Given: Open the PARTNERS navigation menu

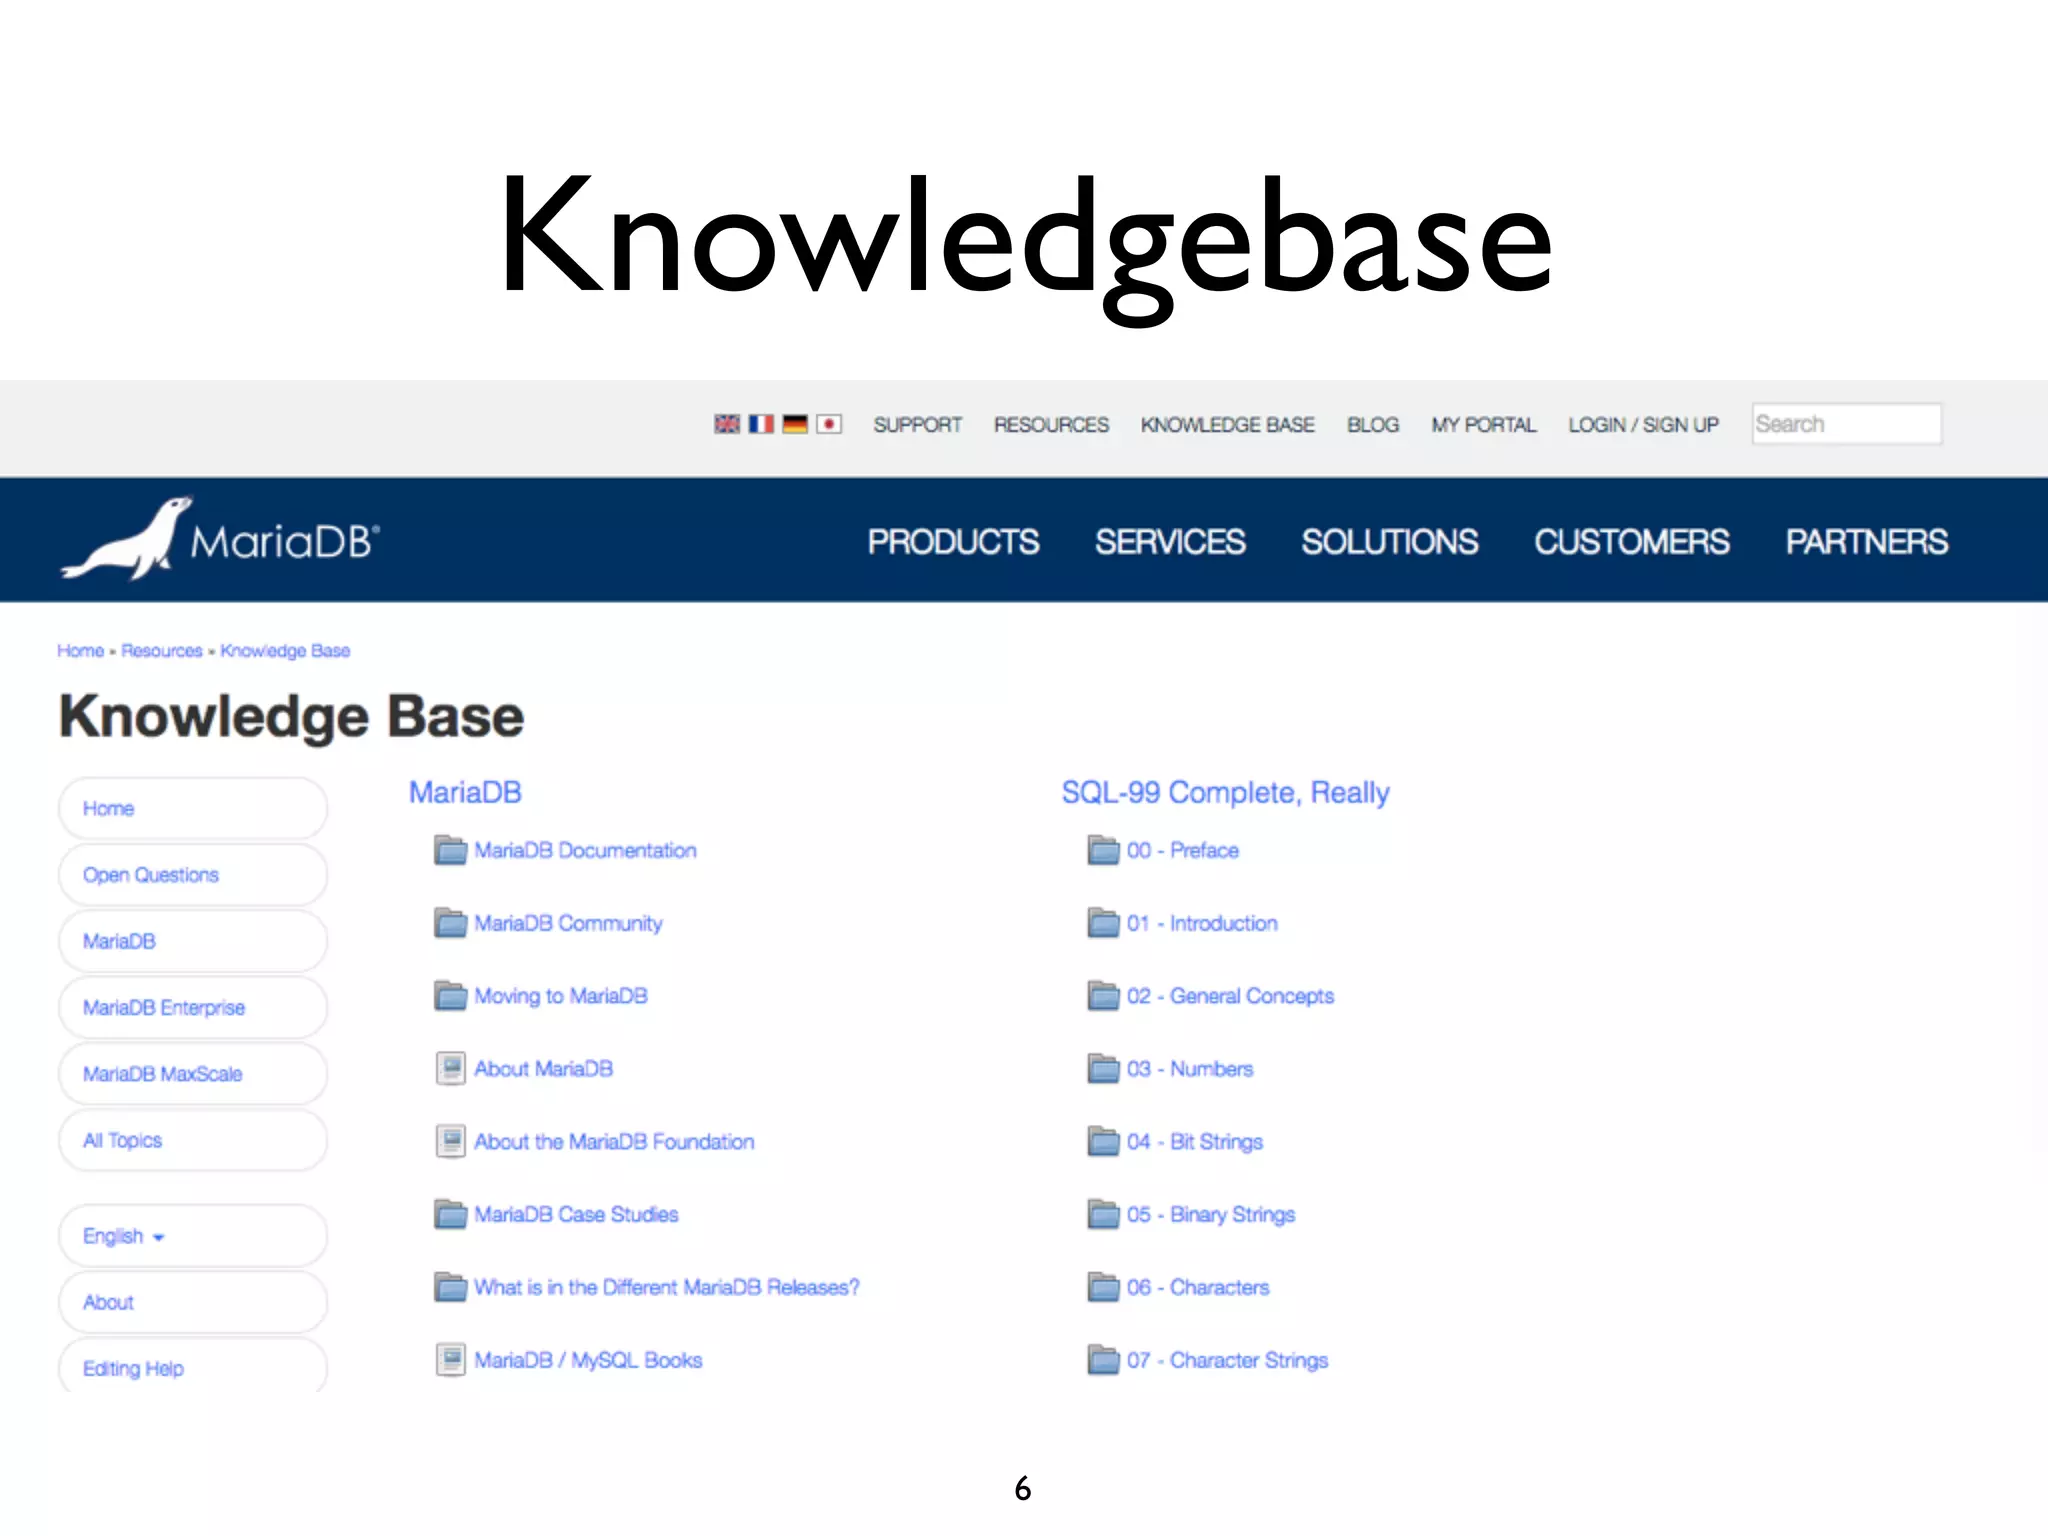Looking at the screenshot, I should point(1867,542).
